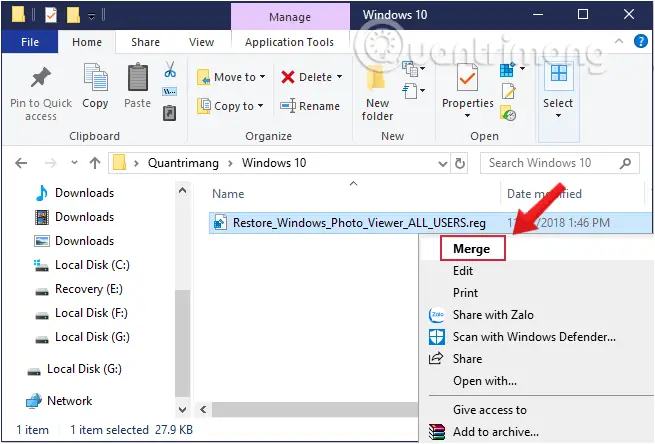Choose Share with Zalo

[493, 315]
